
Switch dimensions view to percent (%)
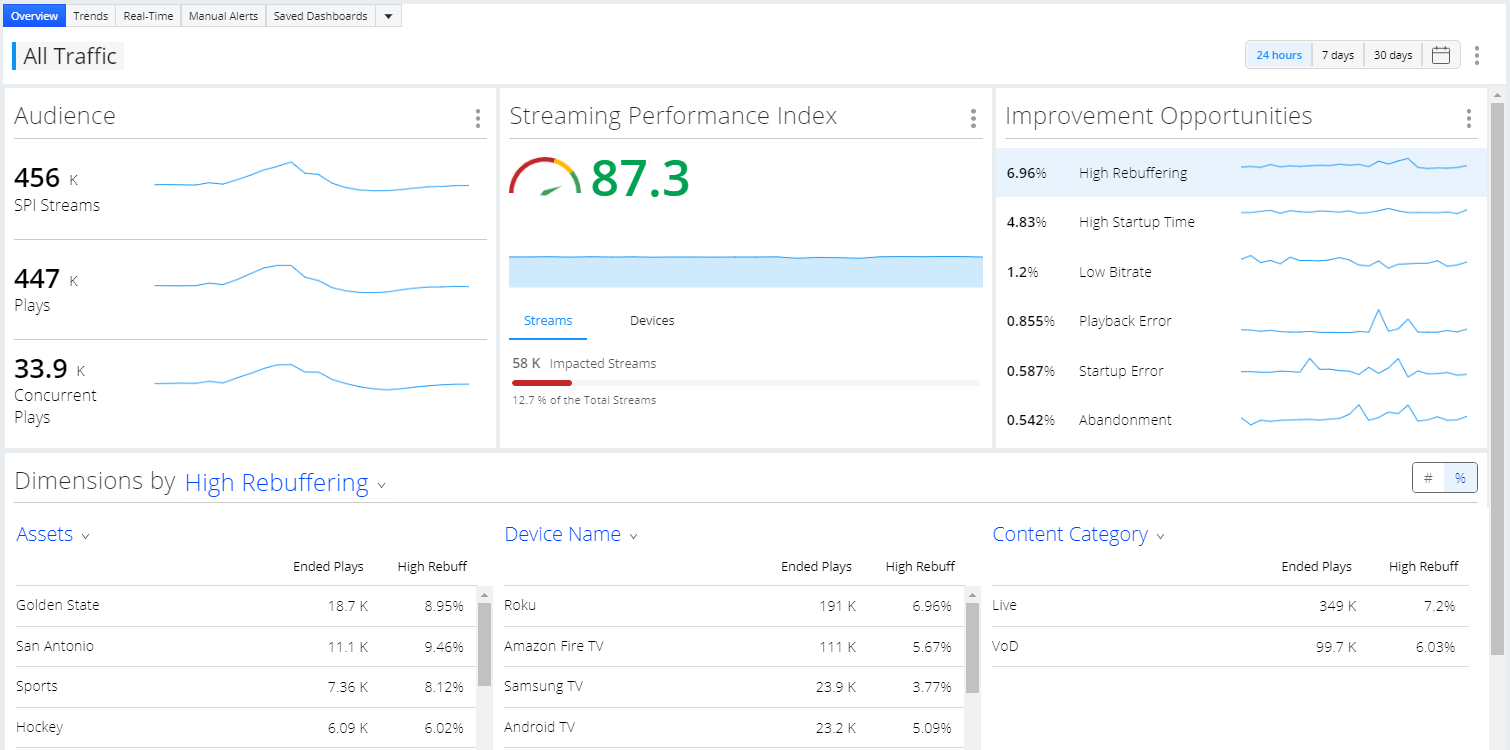click(1460, 478)
